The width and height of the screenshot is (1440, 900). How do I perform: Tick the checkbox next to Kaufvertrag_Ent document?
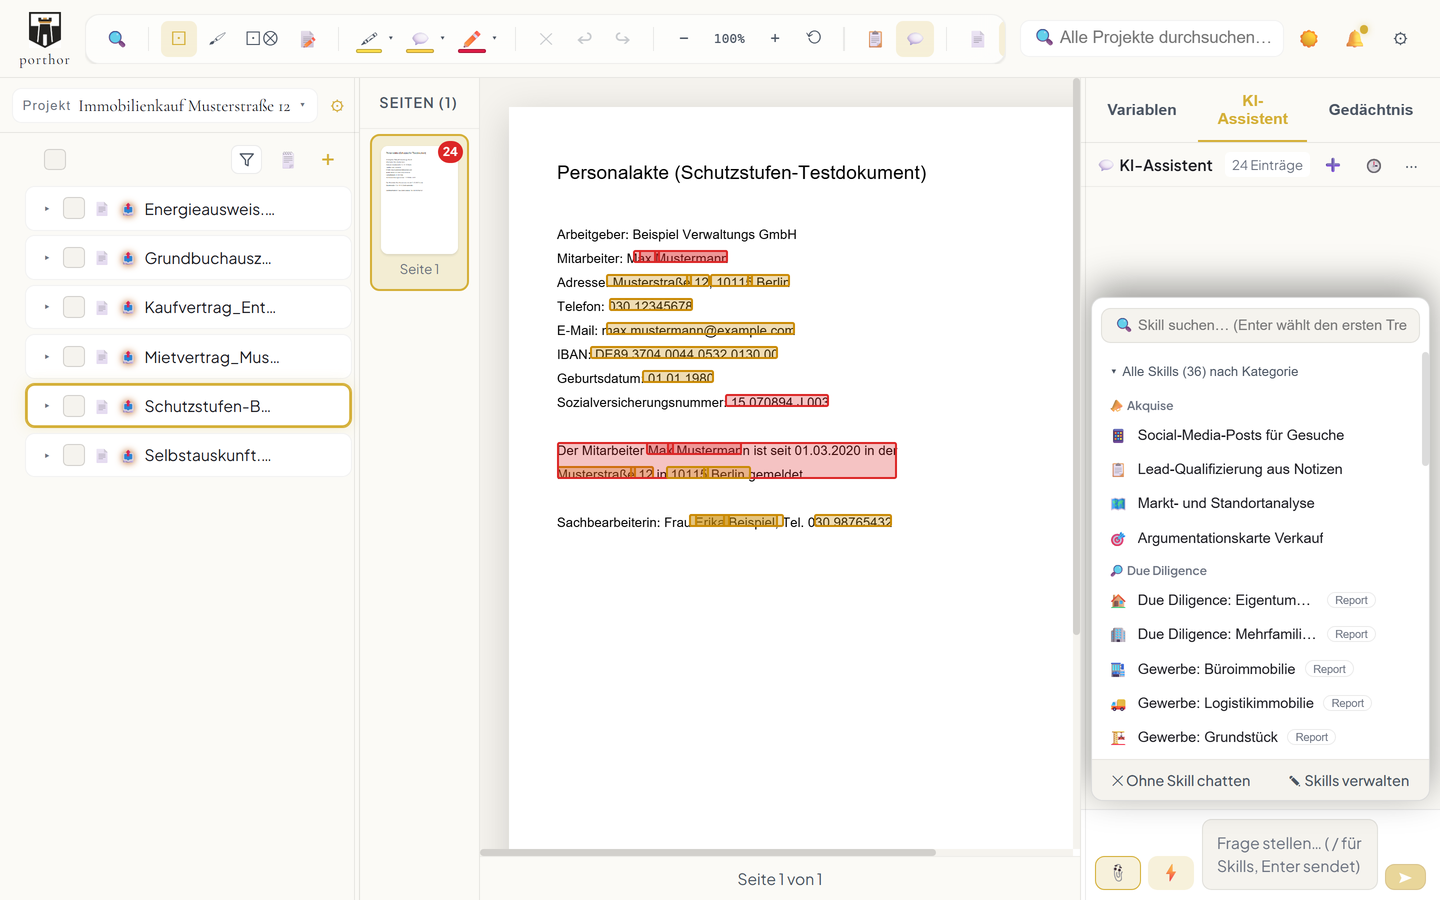click(74, 307)
